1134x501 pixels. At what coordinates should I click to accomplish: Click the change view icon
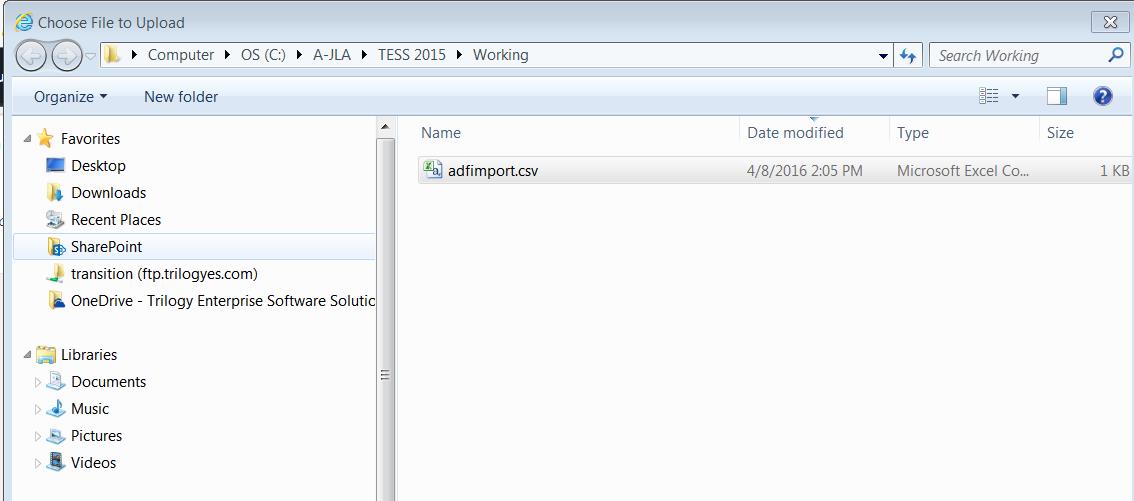pyautogui.click(x=989, y=96)
